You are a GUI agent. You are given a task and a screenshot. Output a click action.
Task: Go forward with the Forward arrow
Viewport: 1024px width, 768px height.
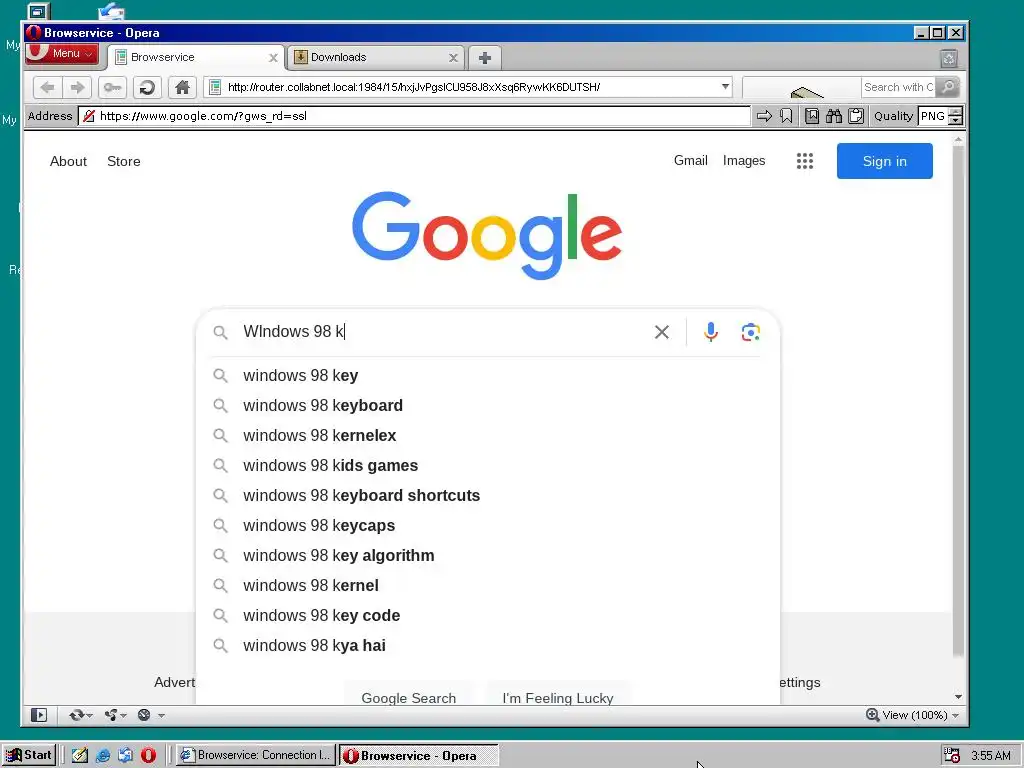point(77,87)
